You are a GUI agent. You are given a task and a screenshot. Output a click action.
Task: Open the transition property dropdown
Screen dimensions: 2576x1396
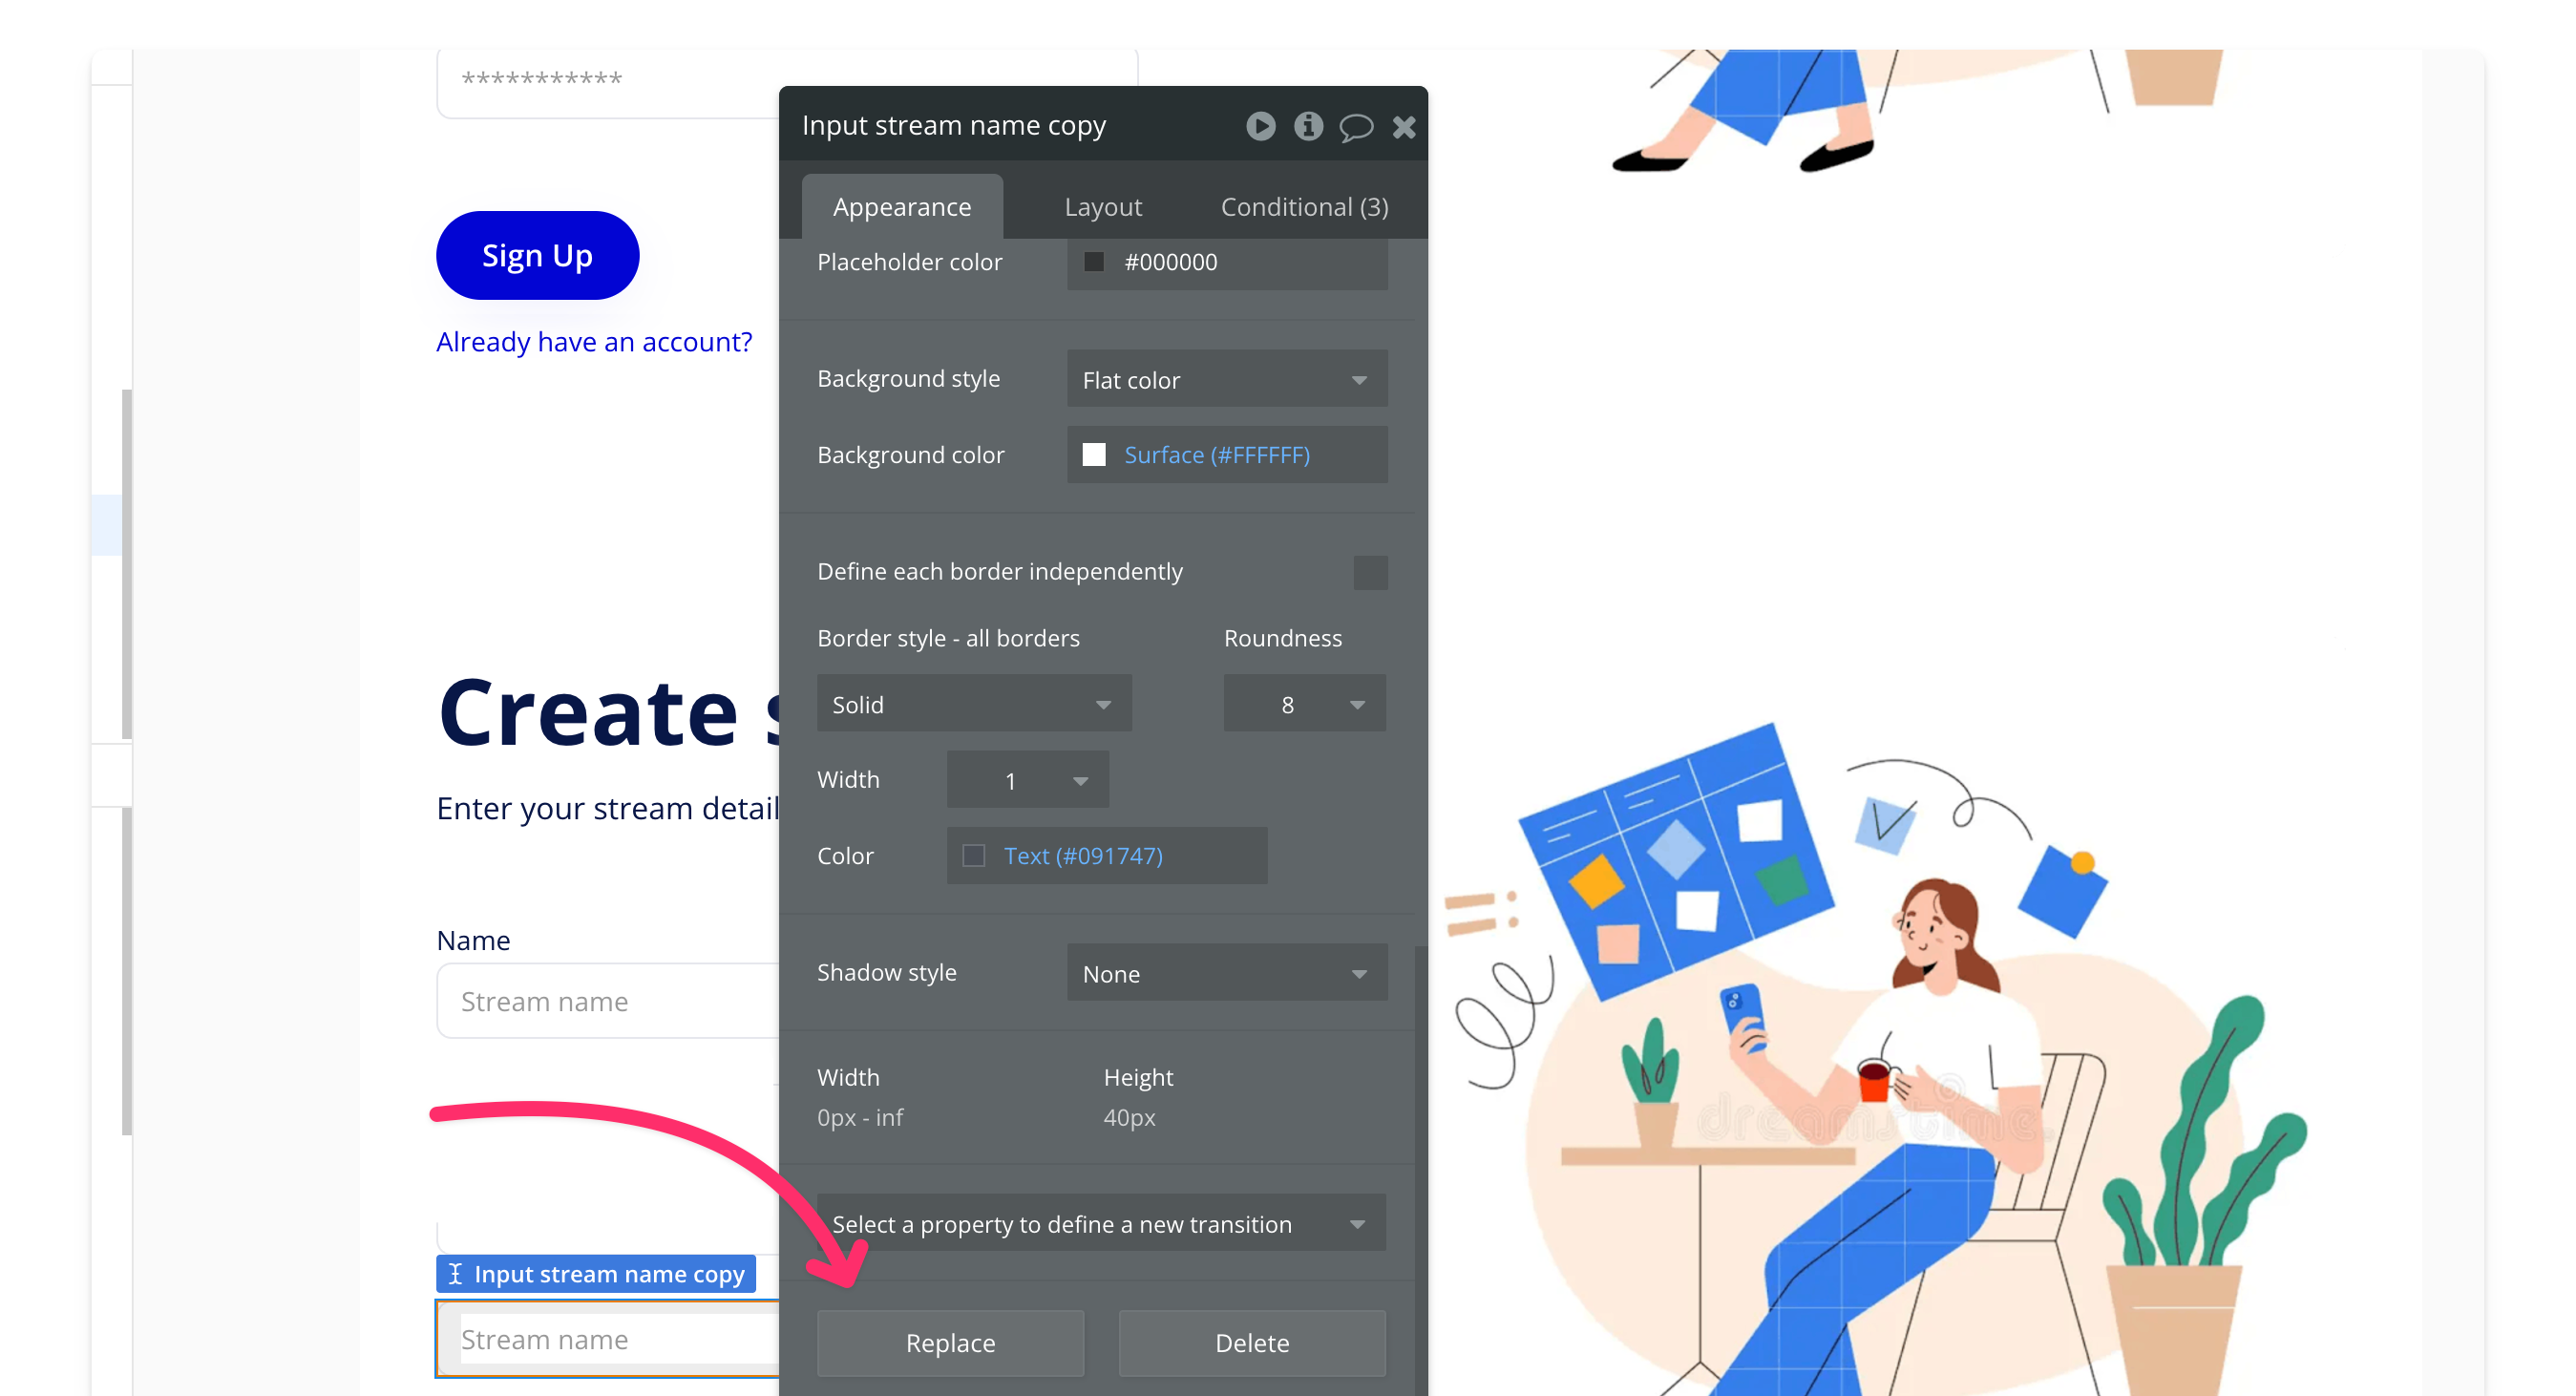coord(1100,1223)
